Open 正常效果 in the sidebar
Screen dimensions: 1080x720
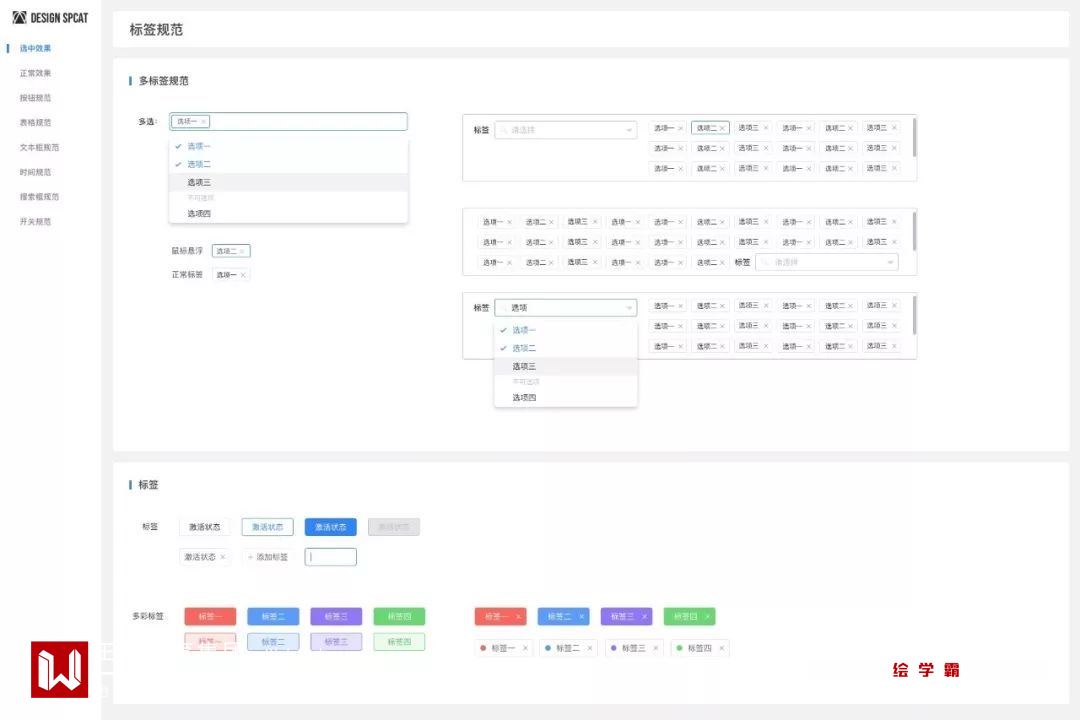[35, 73]
